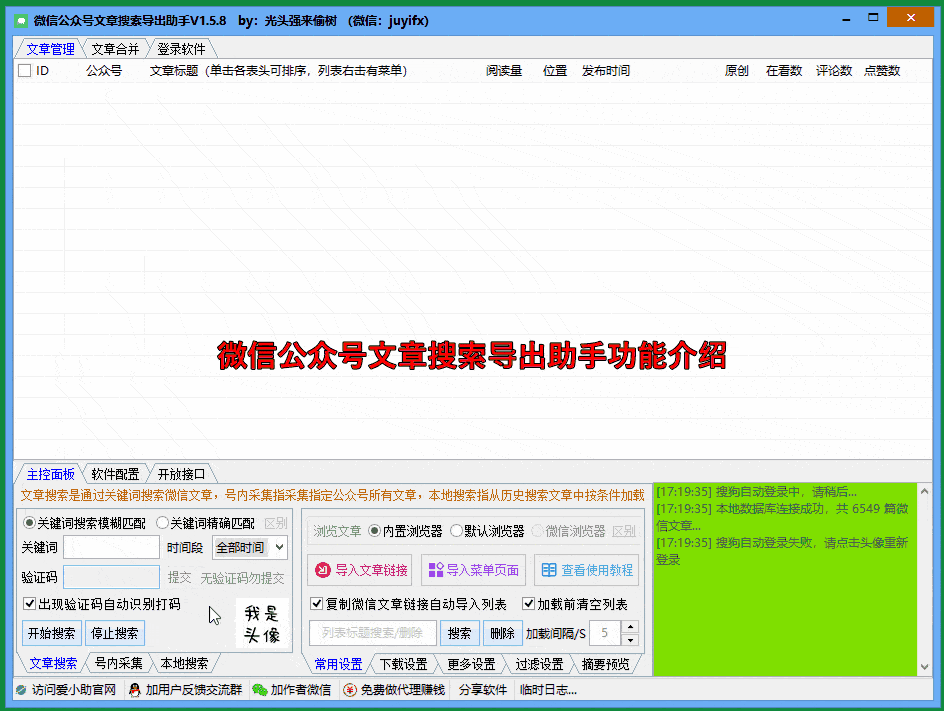Click the WeChat add author icon
This screenshot has width=944, height=711.
coord(260,690)
